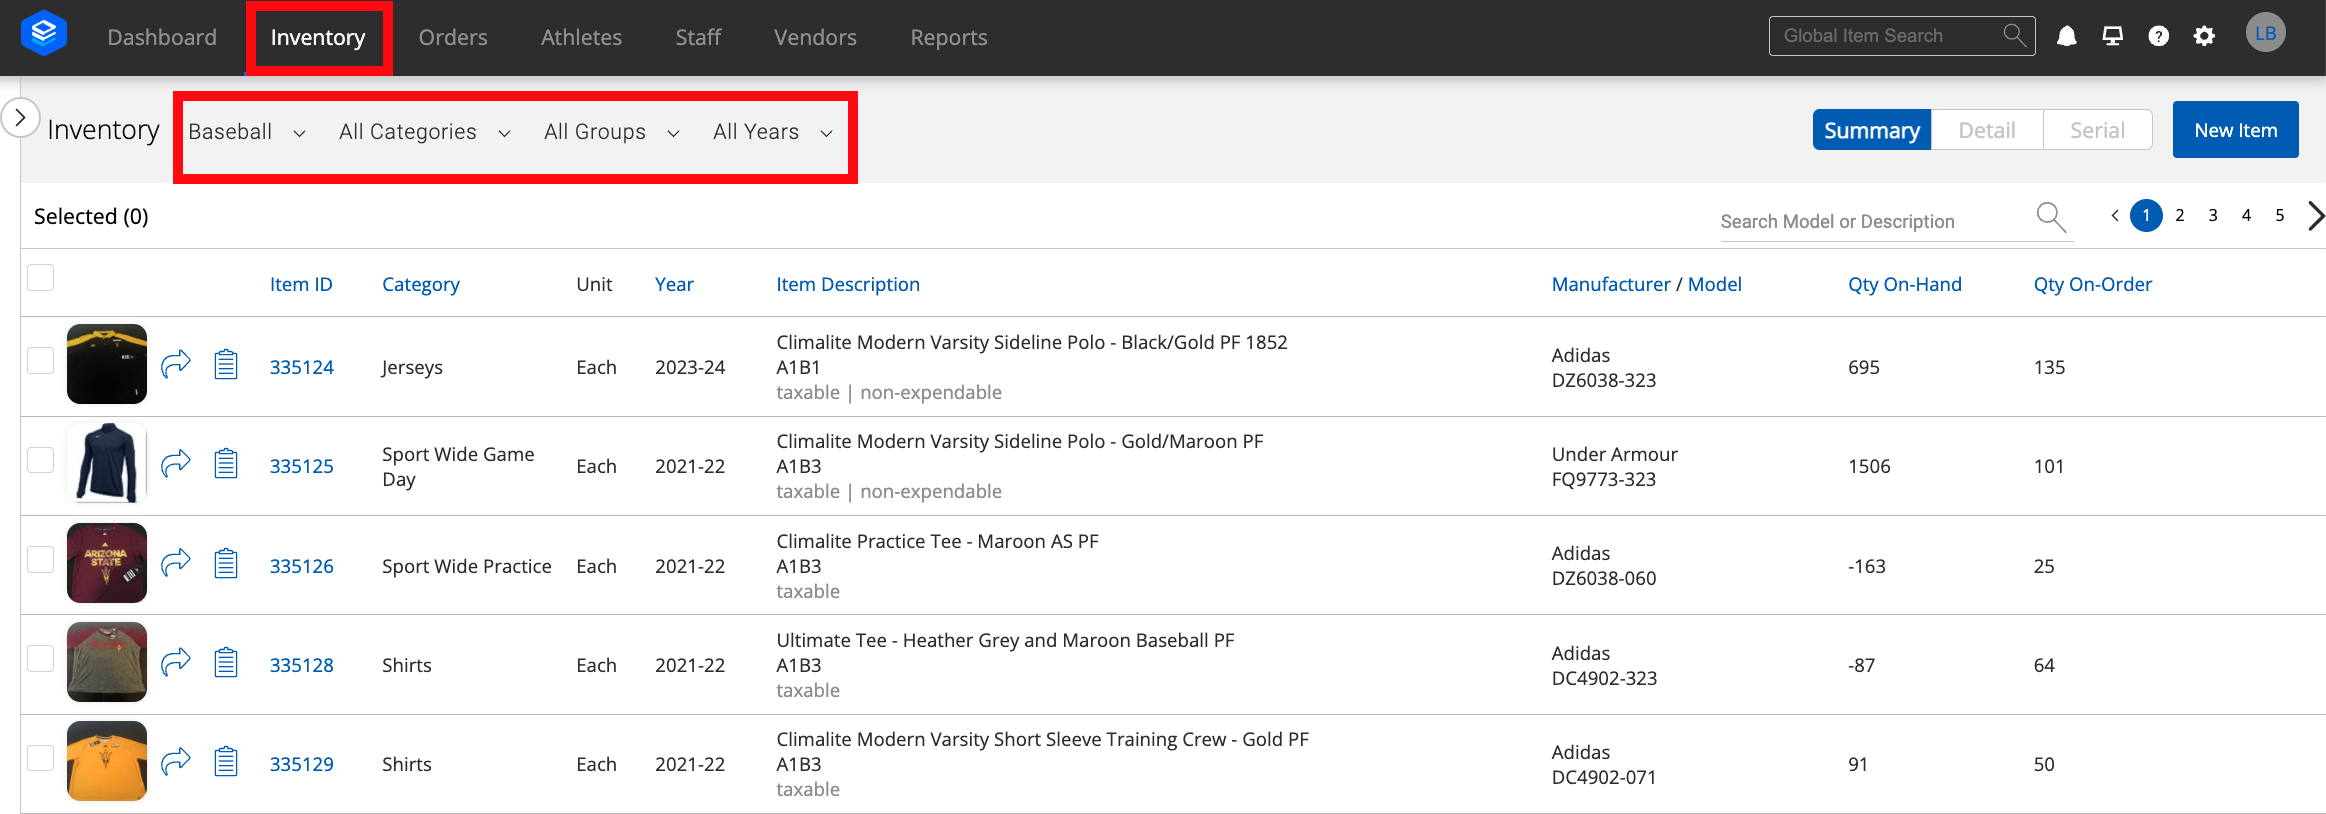
Task: Switch to the Serial tab
Action: pyautogui.click(x=2097, y=130)
